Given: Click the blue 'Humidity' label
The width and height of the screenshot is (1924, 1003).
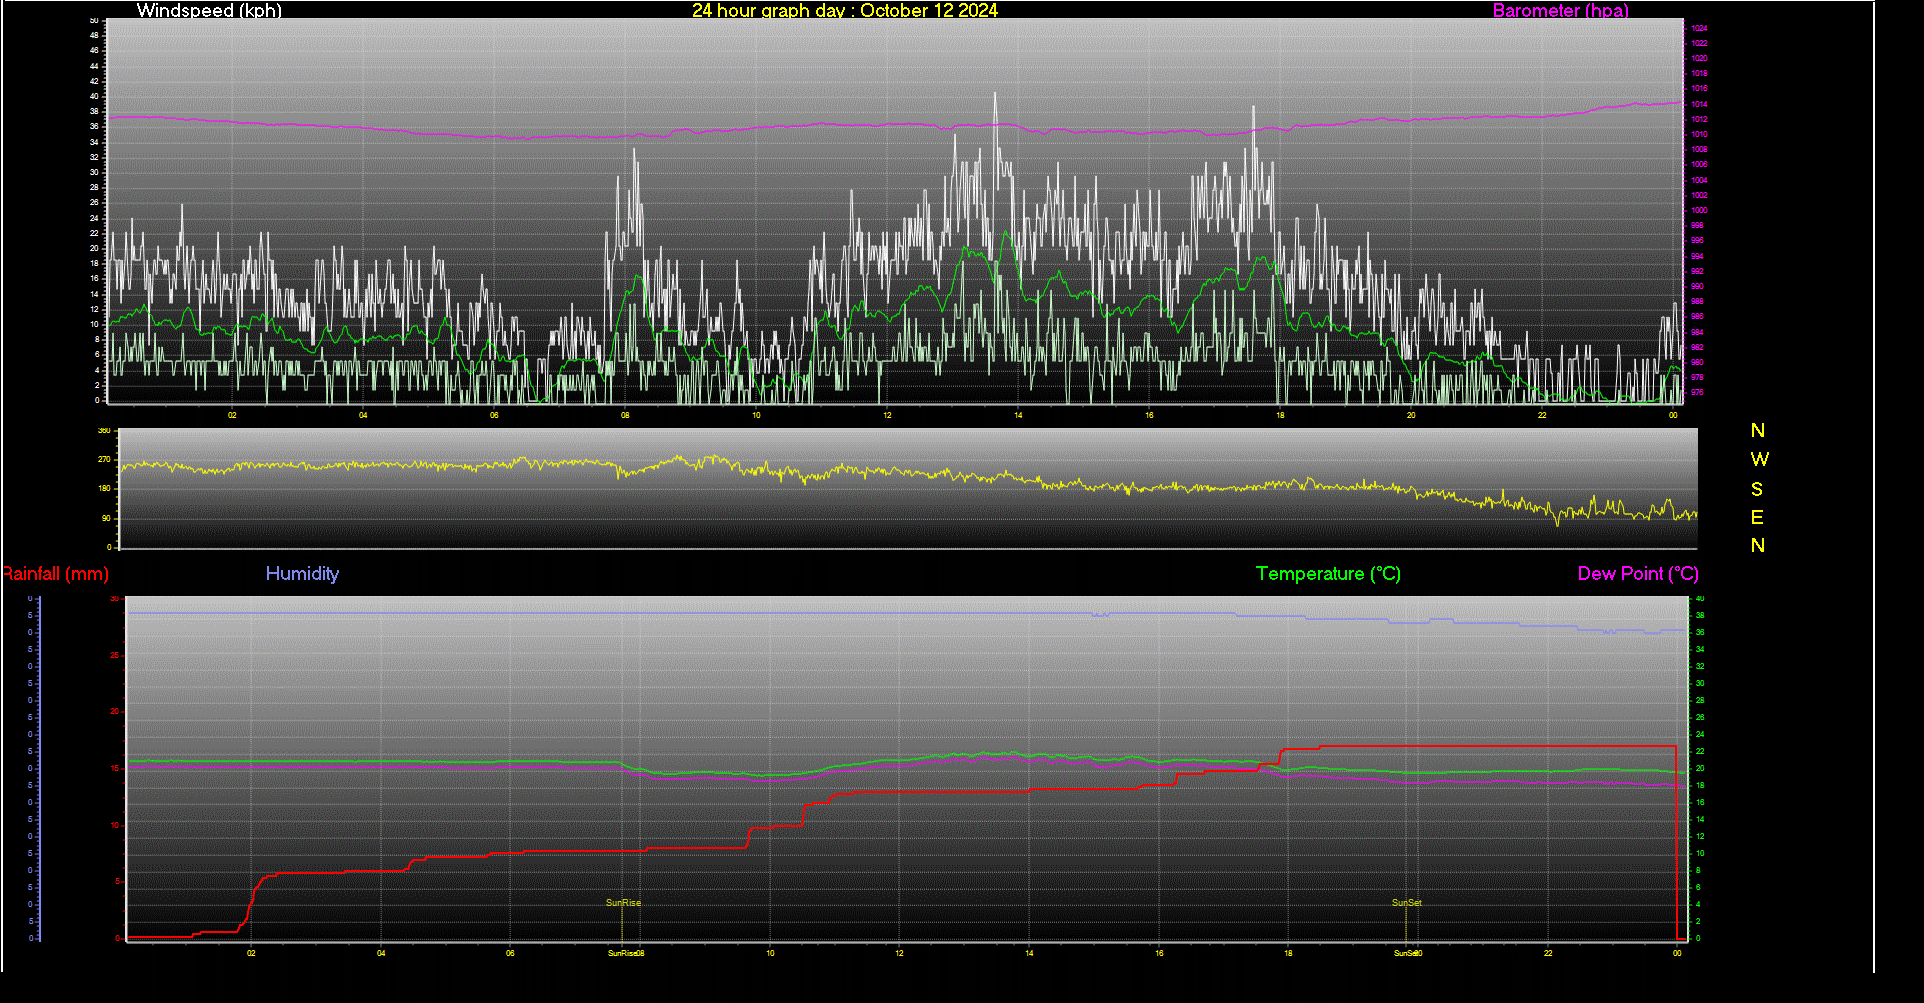Looking at the screenshot, I should coord(302,573).
